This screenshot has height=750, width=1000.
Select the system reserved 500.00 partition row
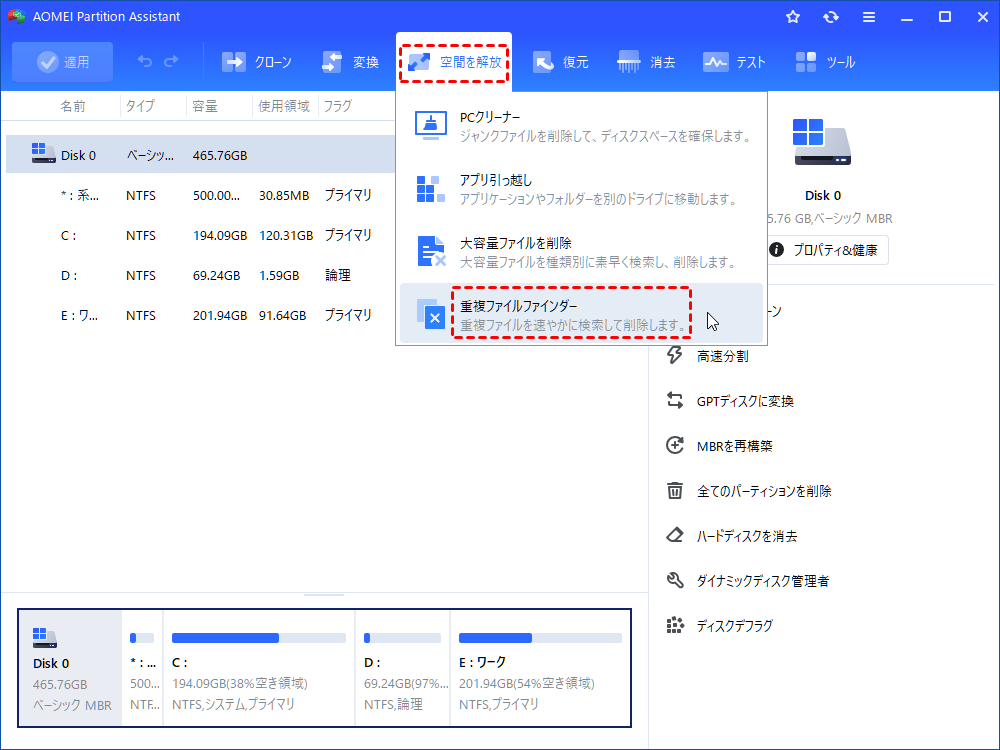201,195
